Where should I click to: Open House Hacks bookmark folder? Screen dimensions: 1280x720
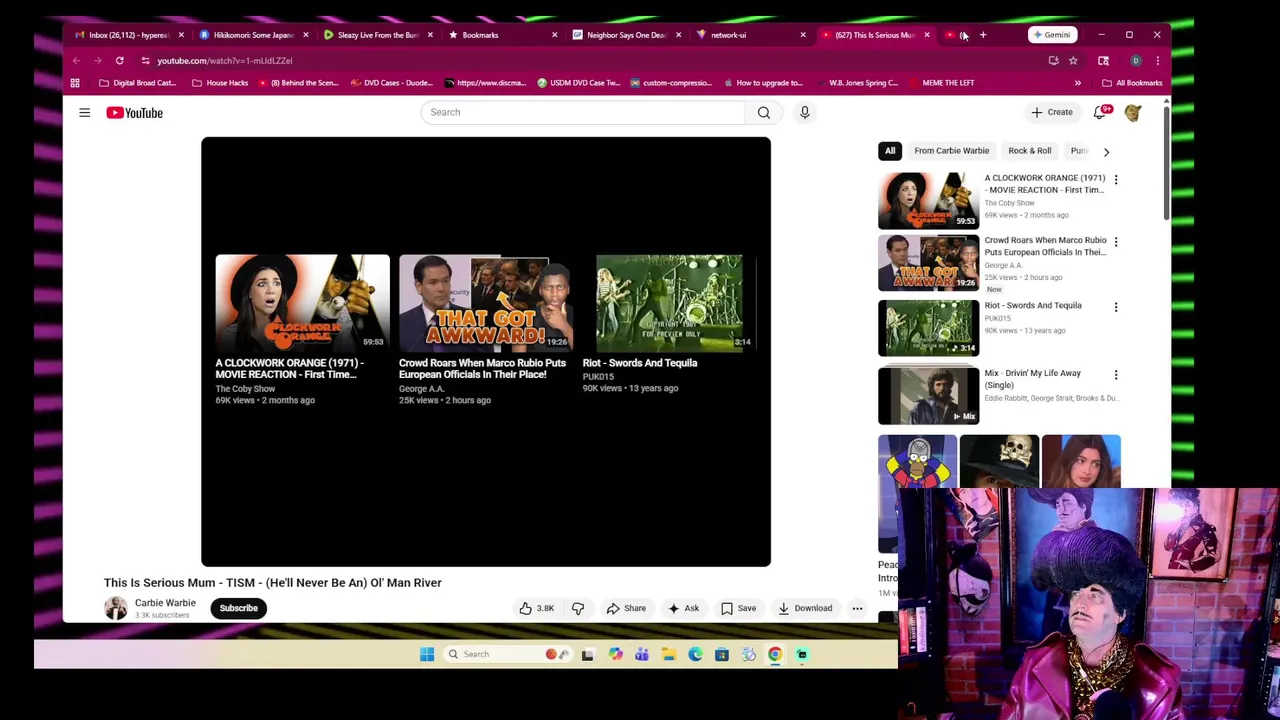[220, 83]
